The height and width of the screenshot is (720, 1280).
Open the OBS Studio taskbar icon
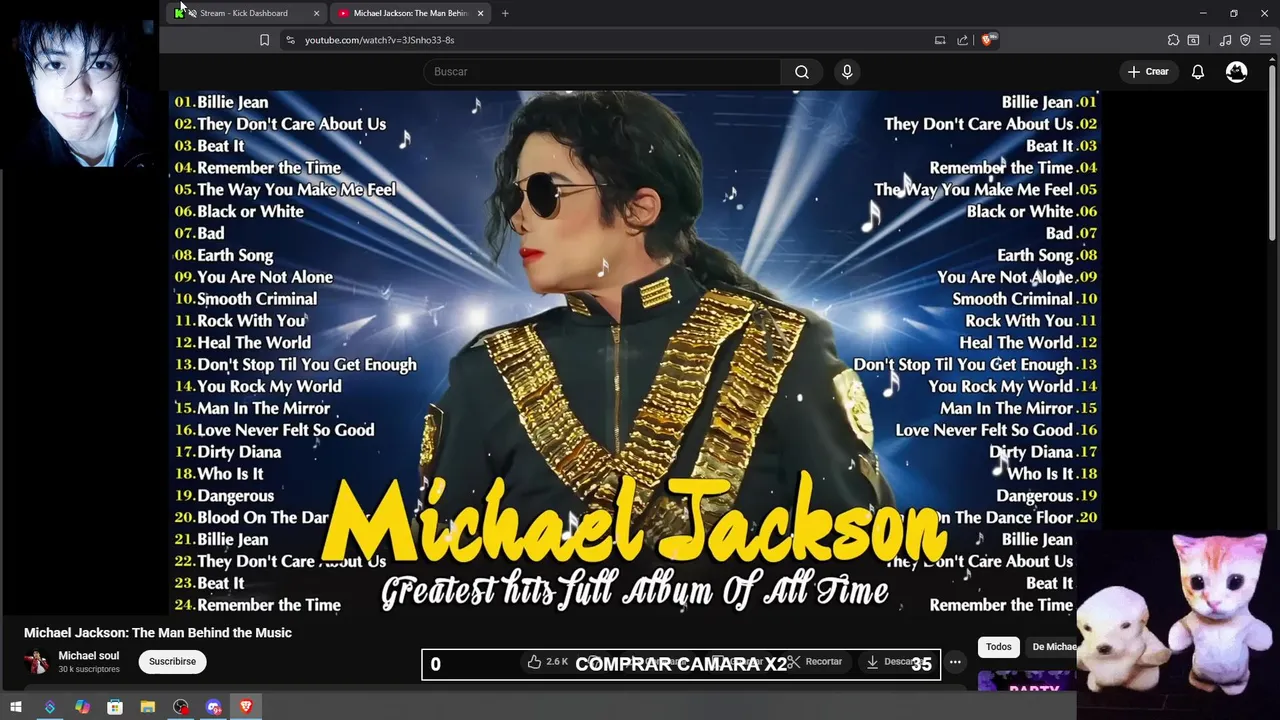click(x=181, y=707)
